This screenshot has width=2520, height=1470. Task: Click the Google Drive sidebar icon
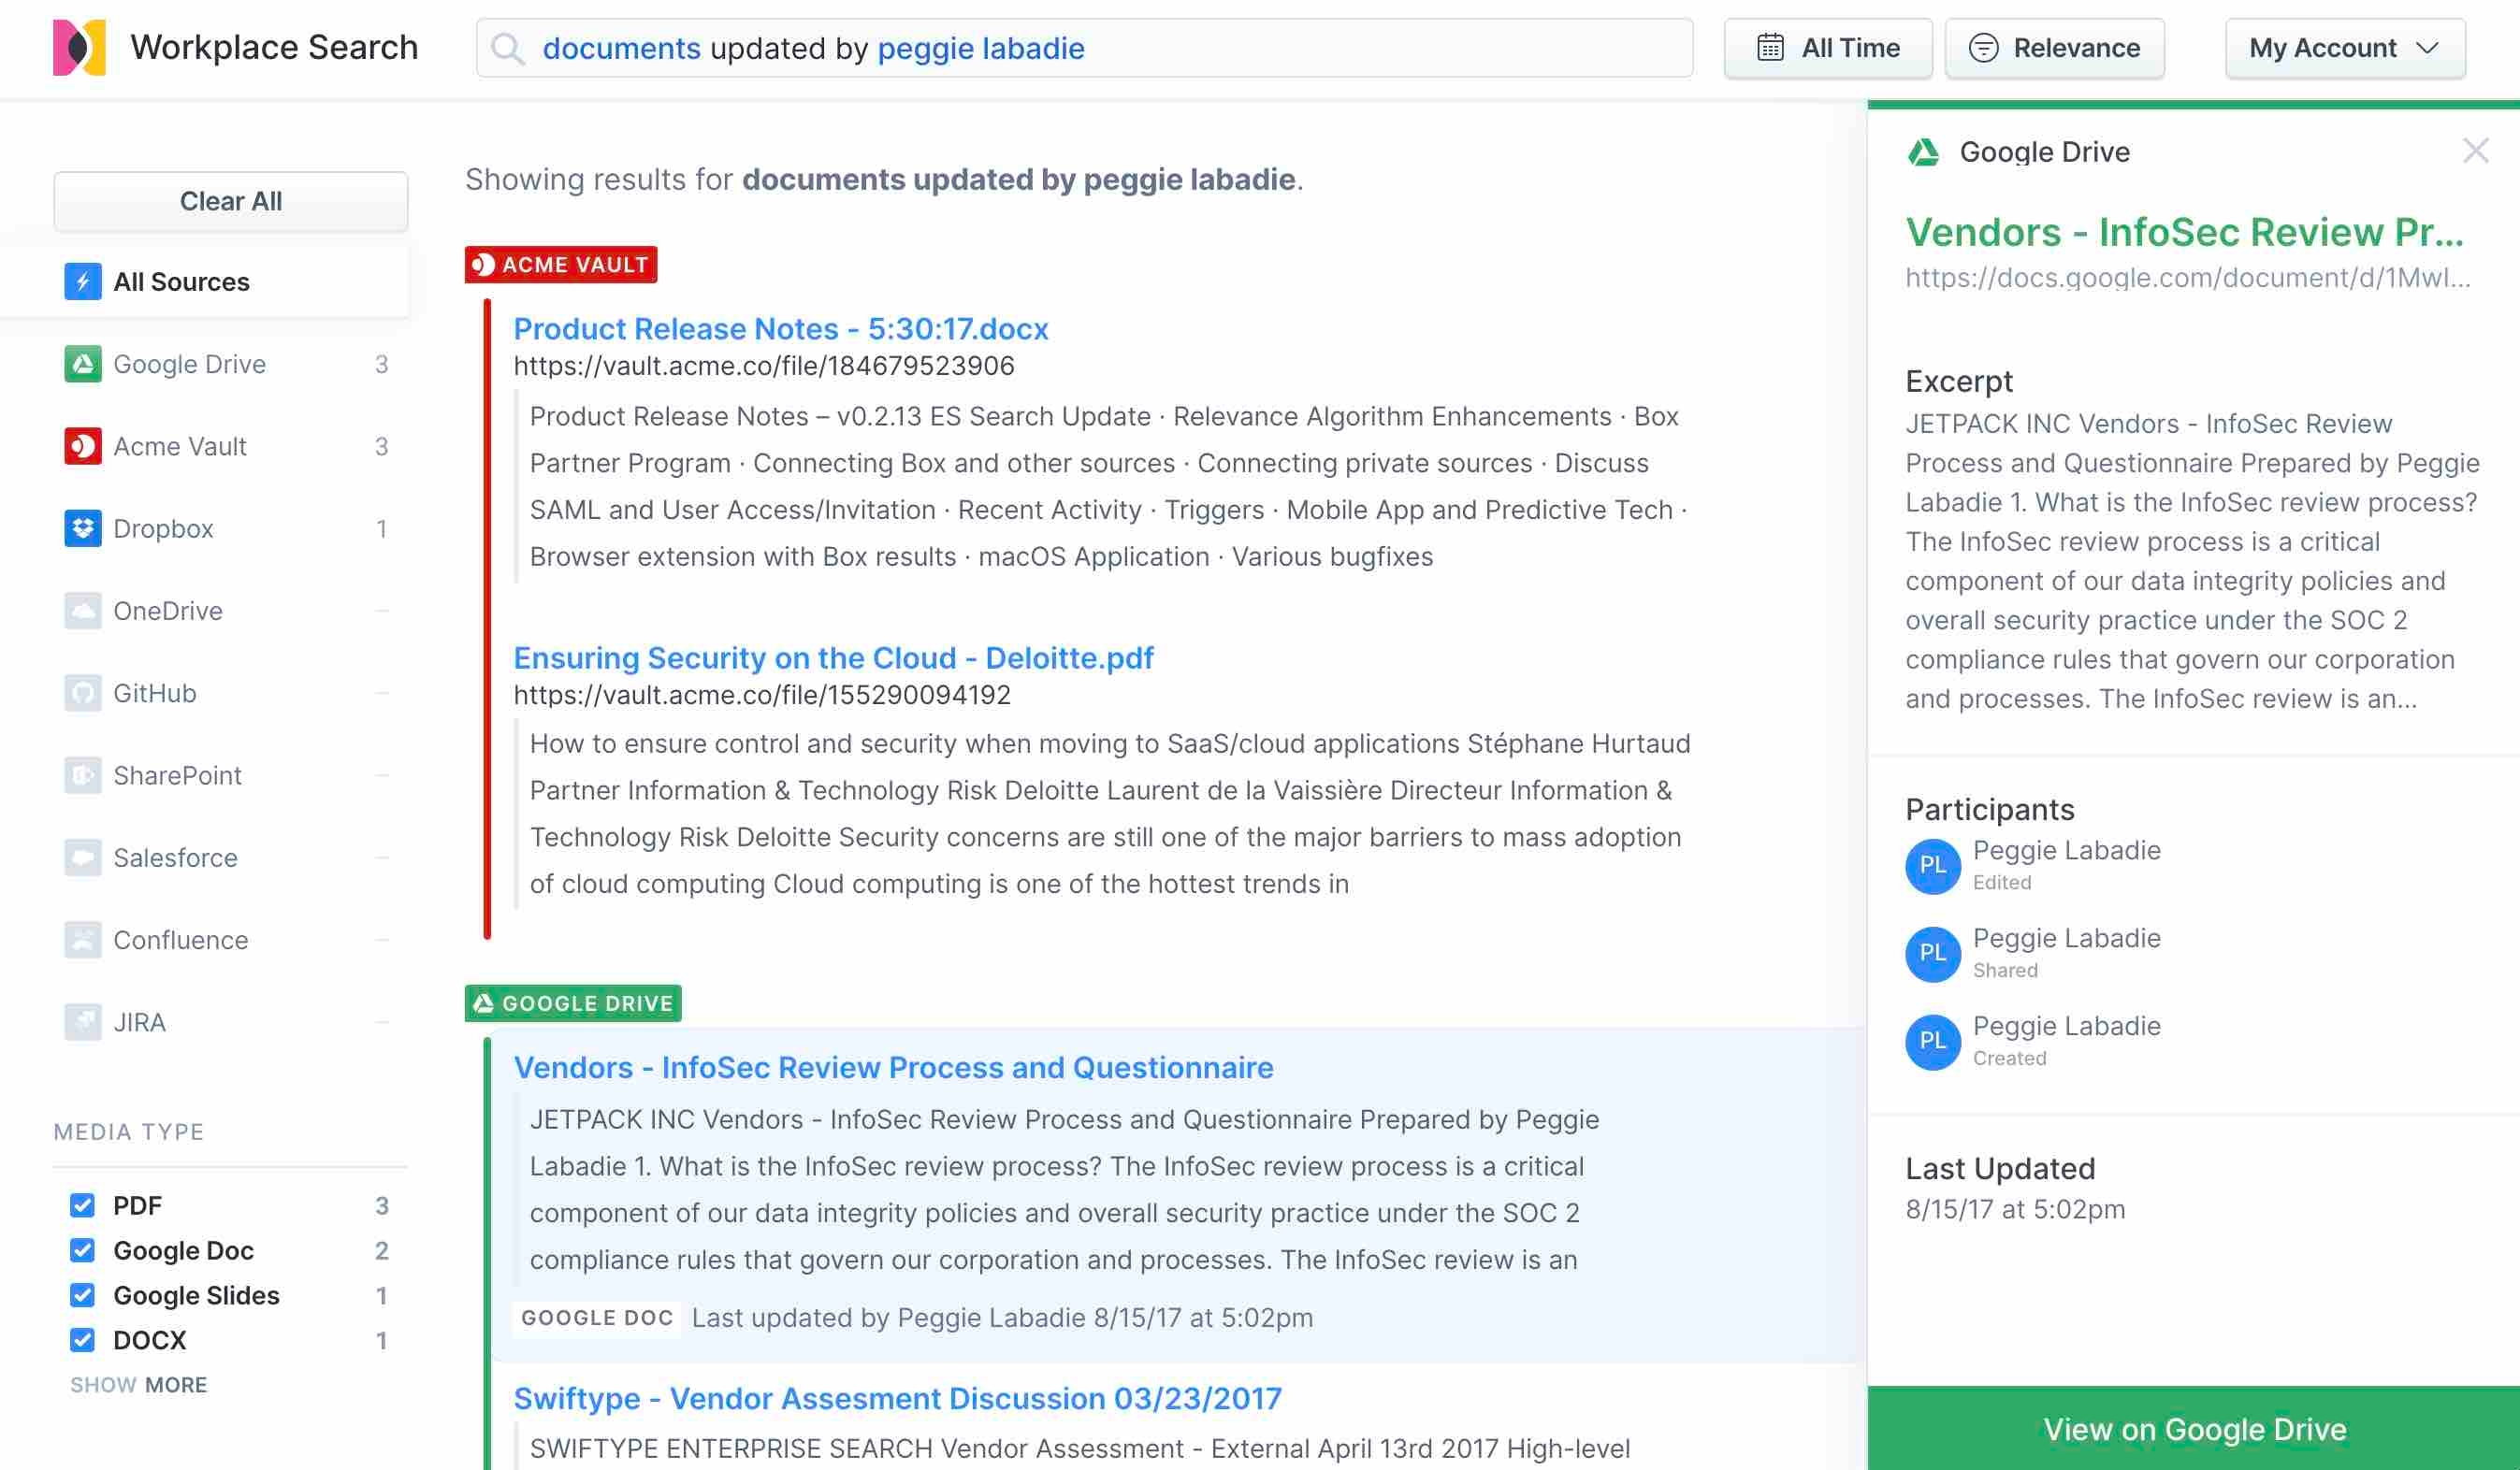tap(83, 364)
